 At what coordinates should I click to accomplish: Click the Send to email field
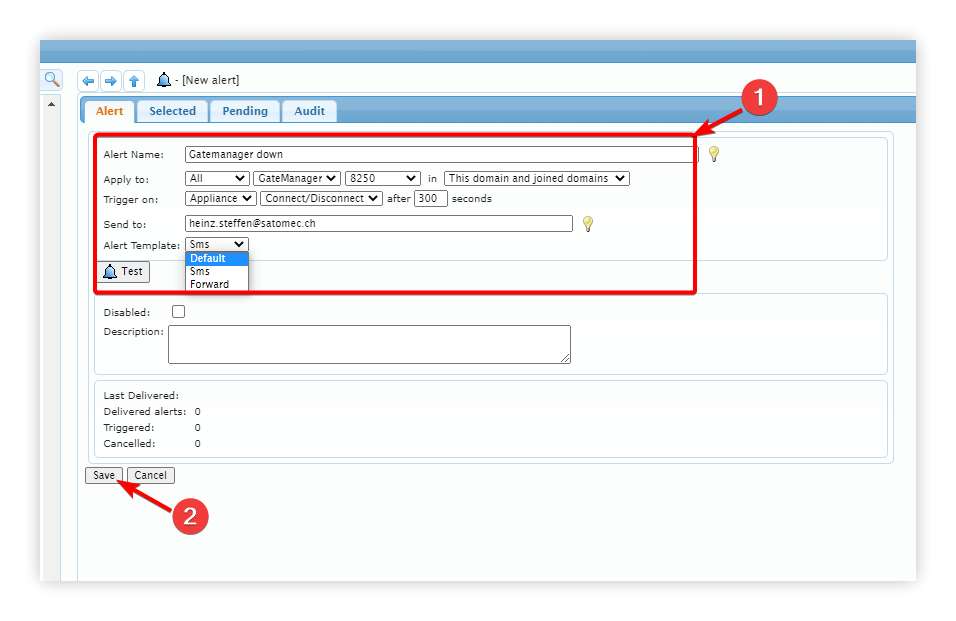pyautogui.click(x=379, y=224)
